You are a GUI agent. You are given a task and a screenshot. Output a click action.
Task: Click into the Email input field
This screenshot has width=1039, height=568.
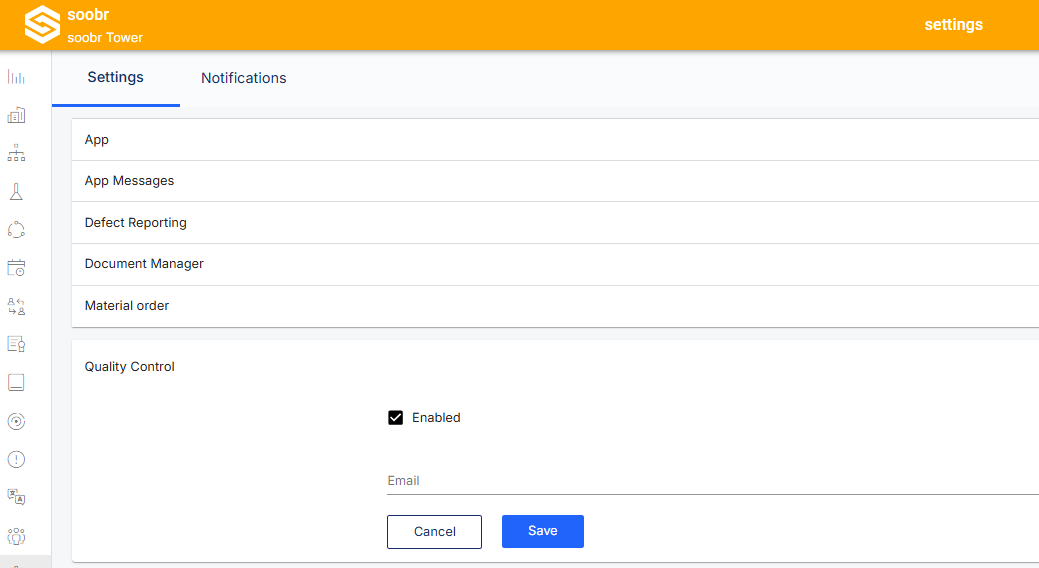(713, 481)
